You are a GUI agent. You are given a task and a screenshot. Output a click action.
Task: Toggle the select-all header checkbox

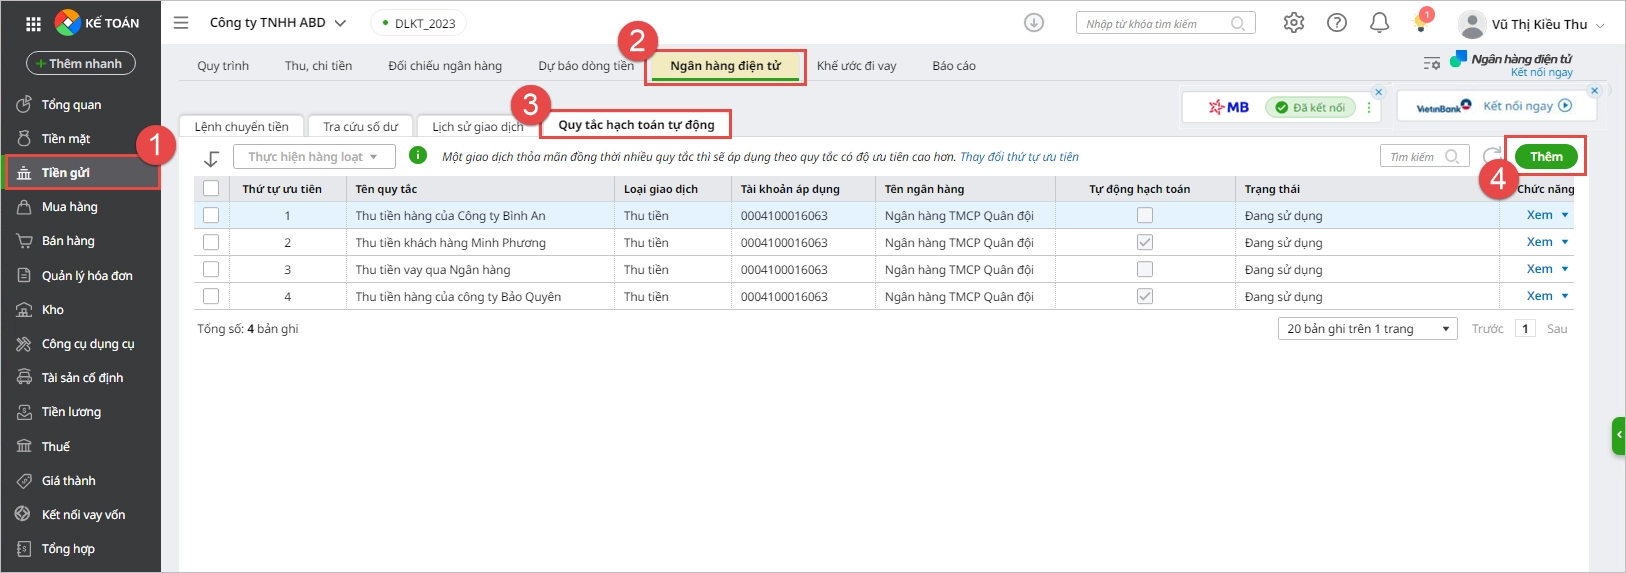point(211,188)
